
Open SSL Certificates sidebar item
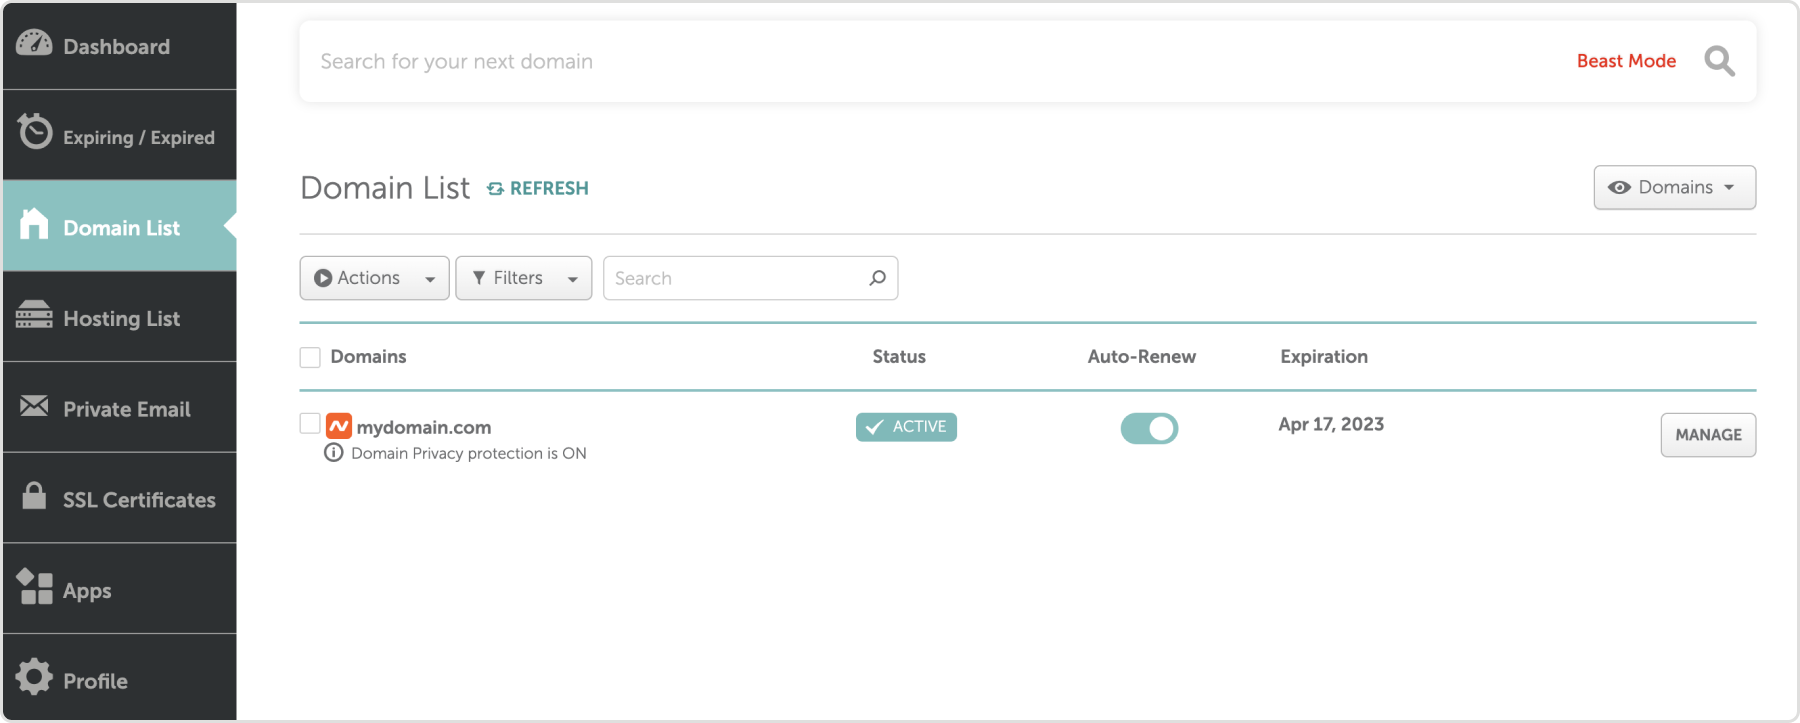[x=120, y=498]
